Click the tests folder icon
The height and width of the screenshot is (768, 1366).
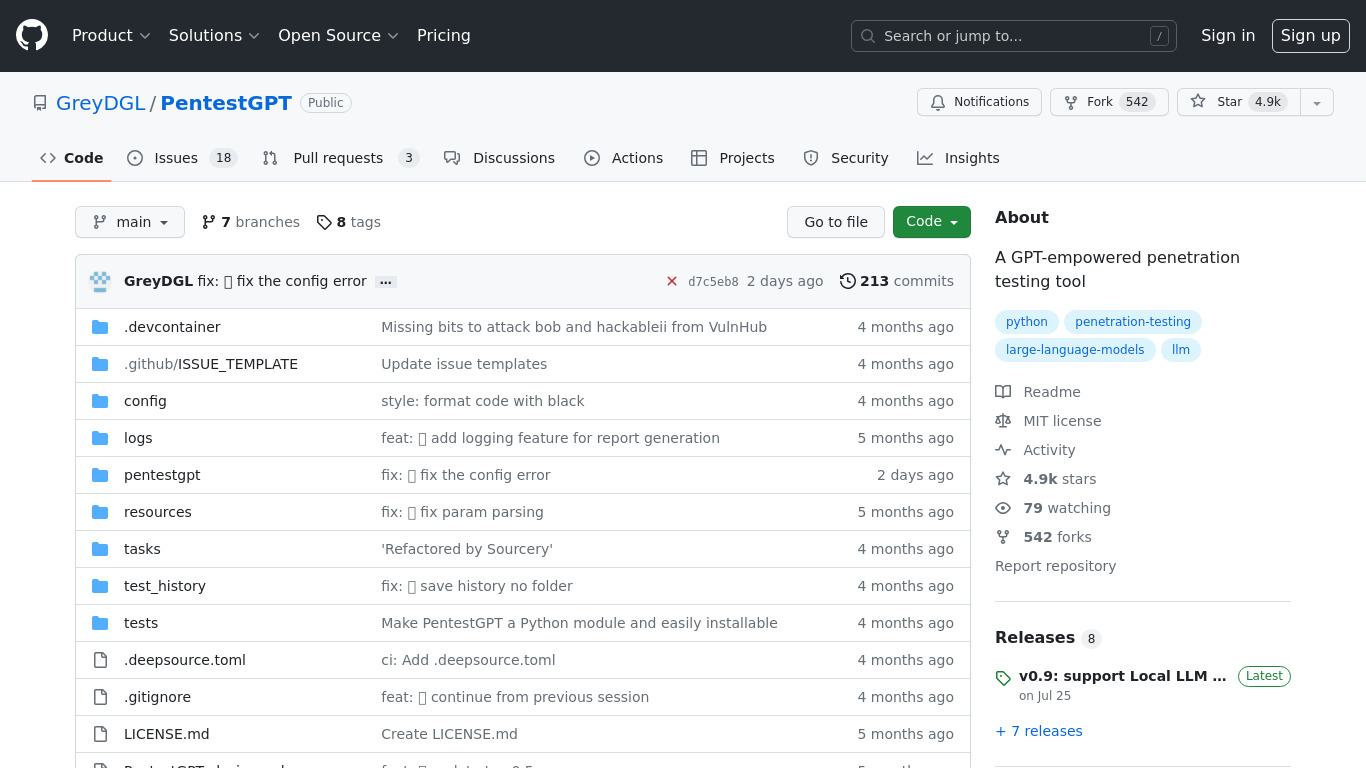pos(100,623)
